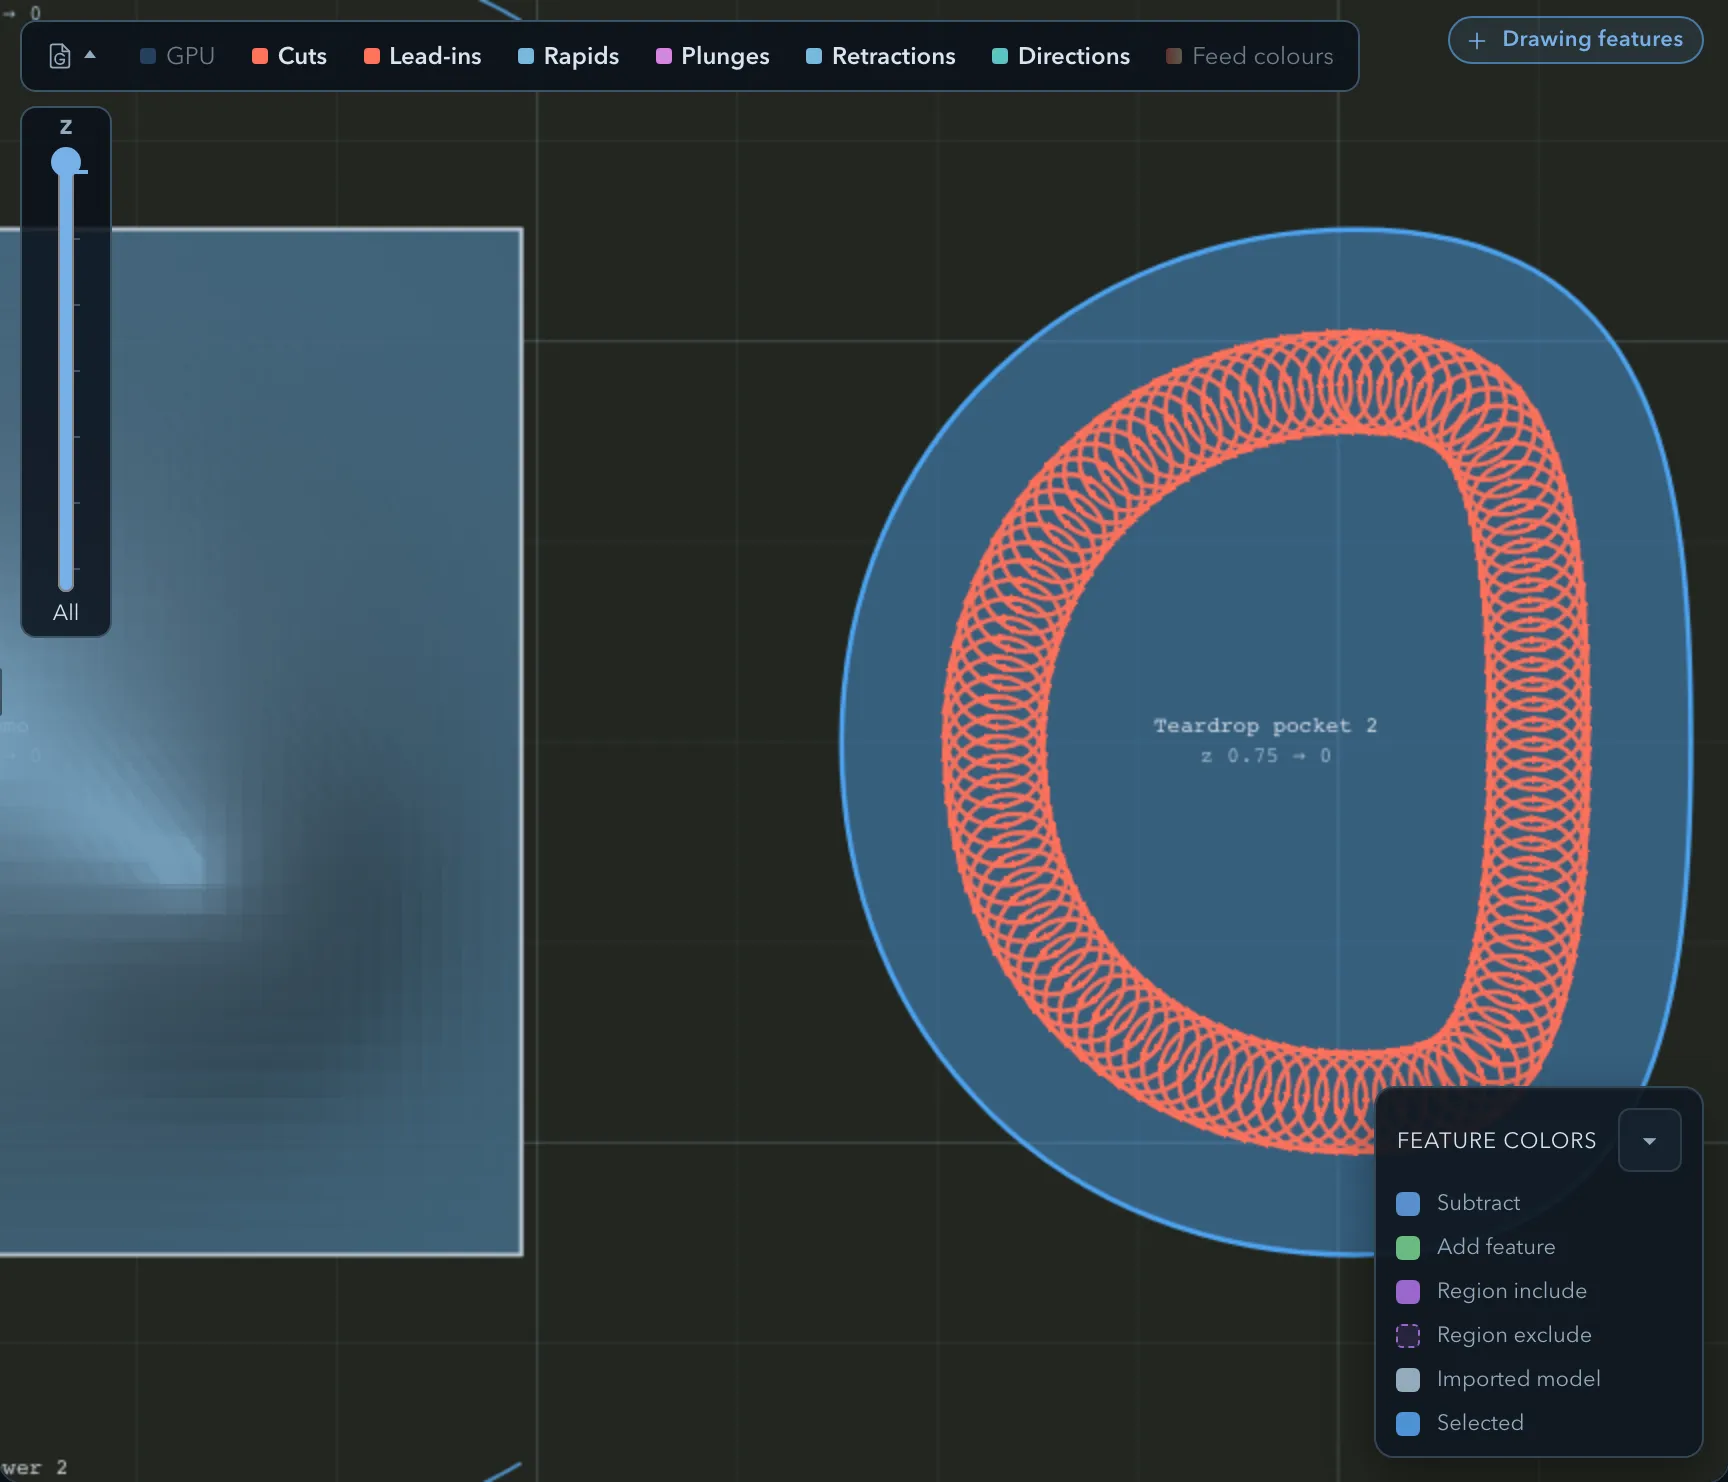Toggle GPU rendering option

point(177,56)
